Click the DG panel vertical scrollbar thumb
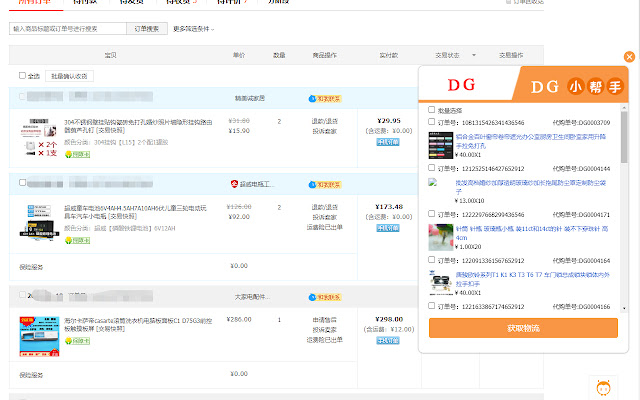The image size is (640, 400). pyautogui.click(x=624, y=137)
